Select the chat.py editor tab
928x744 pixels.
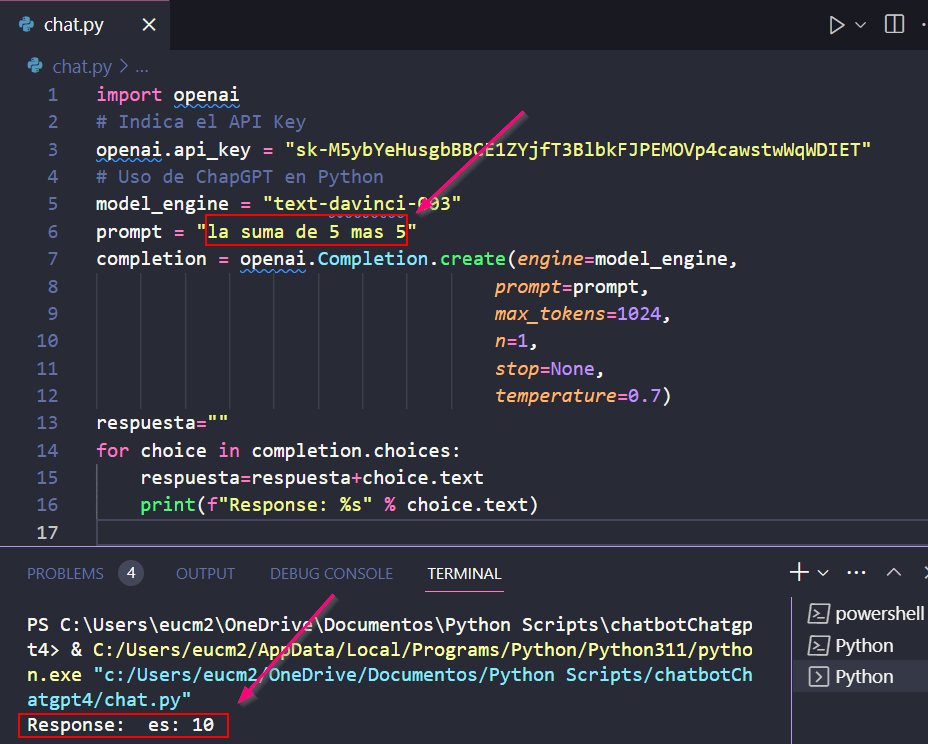click(85, 25)
